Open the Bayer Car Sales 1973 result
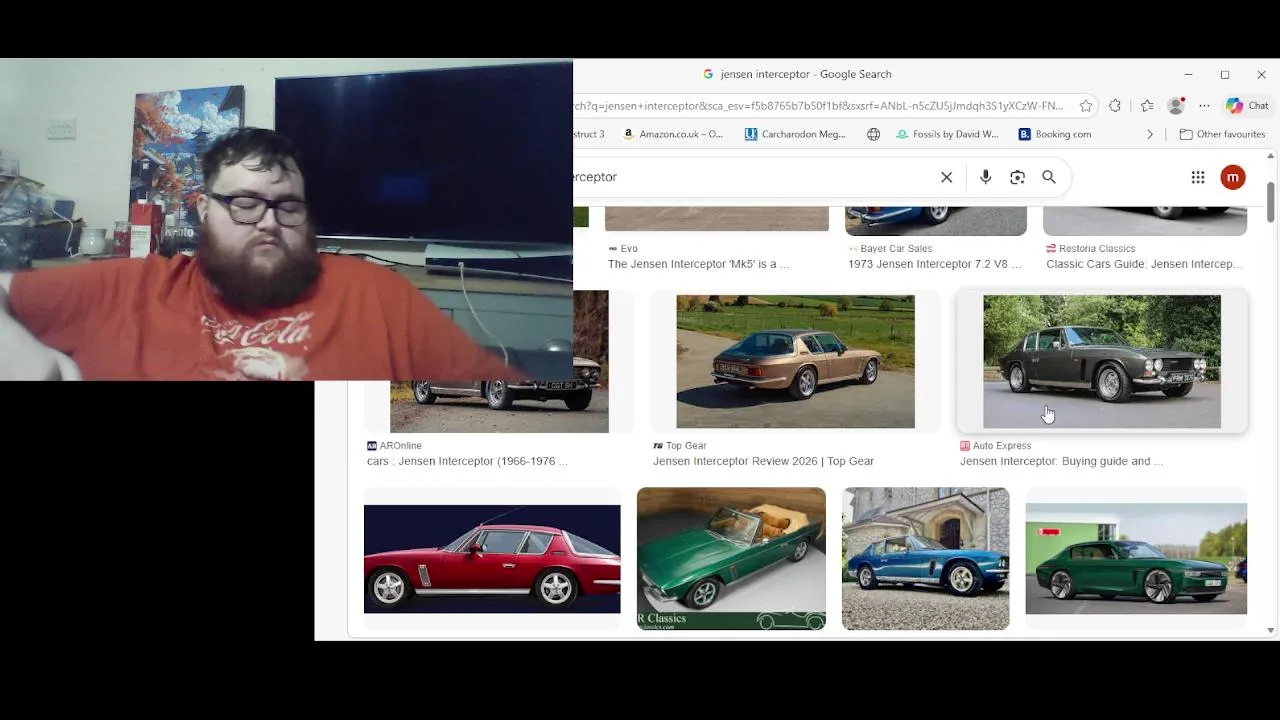Viewport: 1280px width, 720px height. tap(934, 264)
